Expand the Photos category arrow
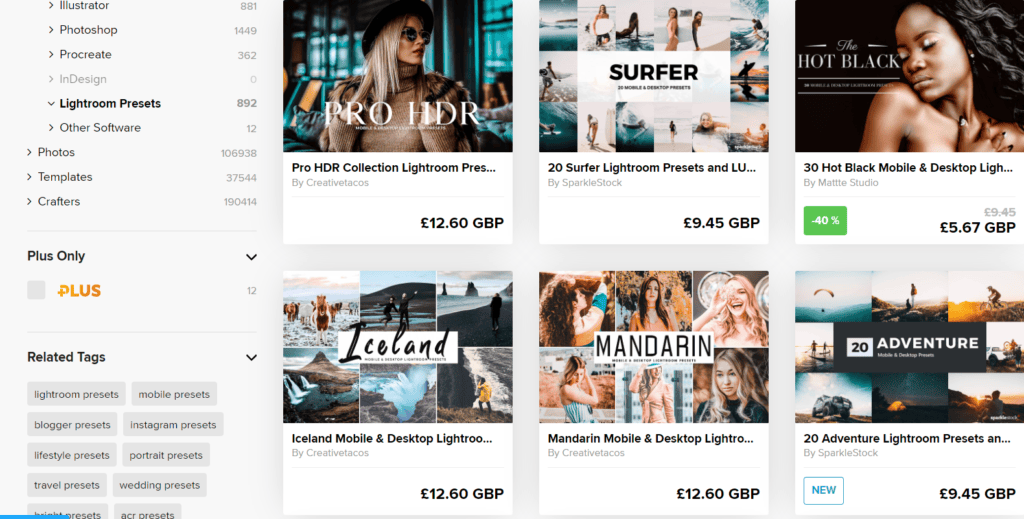 [29, 152]
